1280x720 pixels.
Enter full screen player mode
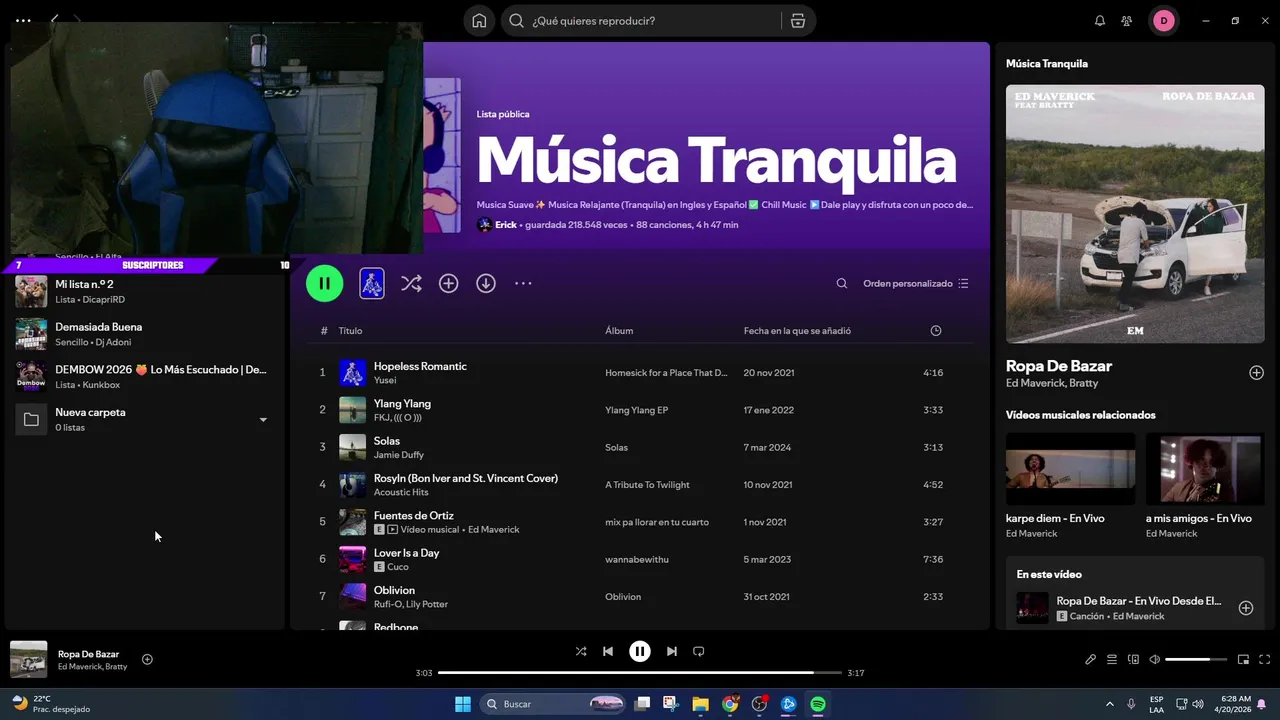pyautogui.click(x=1265, y=659)
